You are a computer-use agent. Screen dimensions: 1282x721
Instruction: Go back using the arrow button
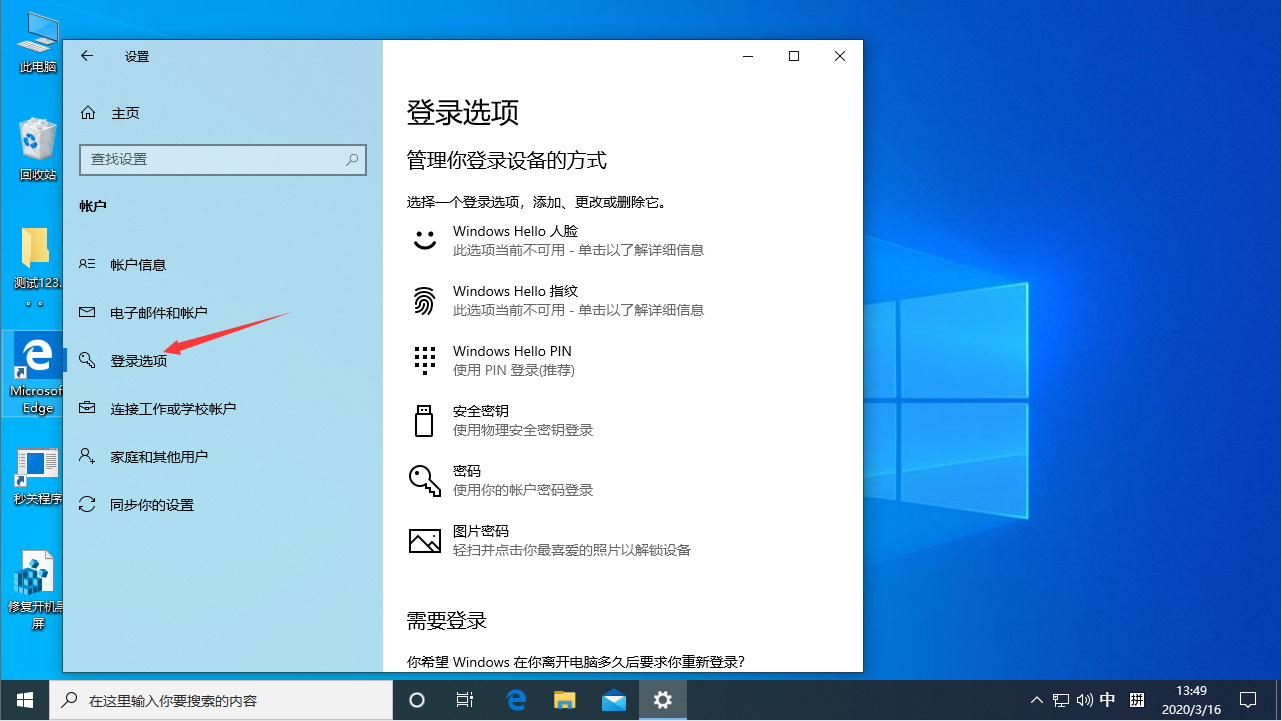[x=87, y=56]
